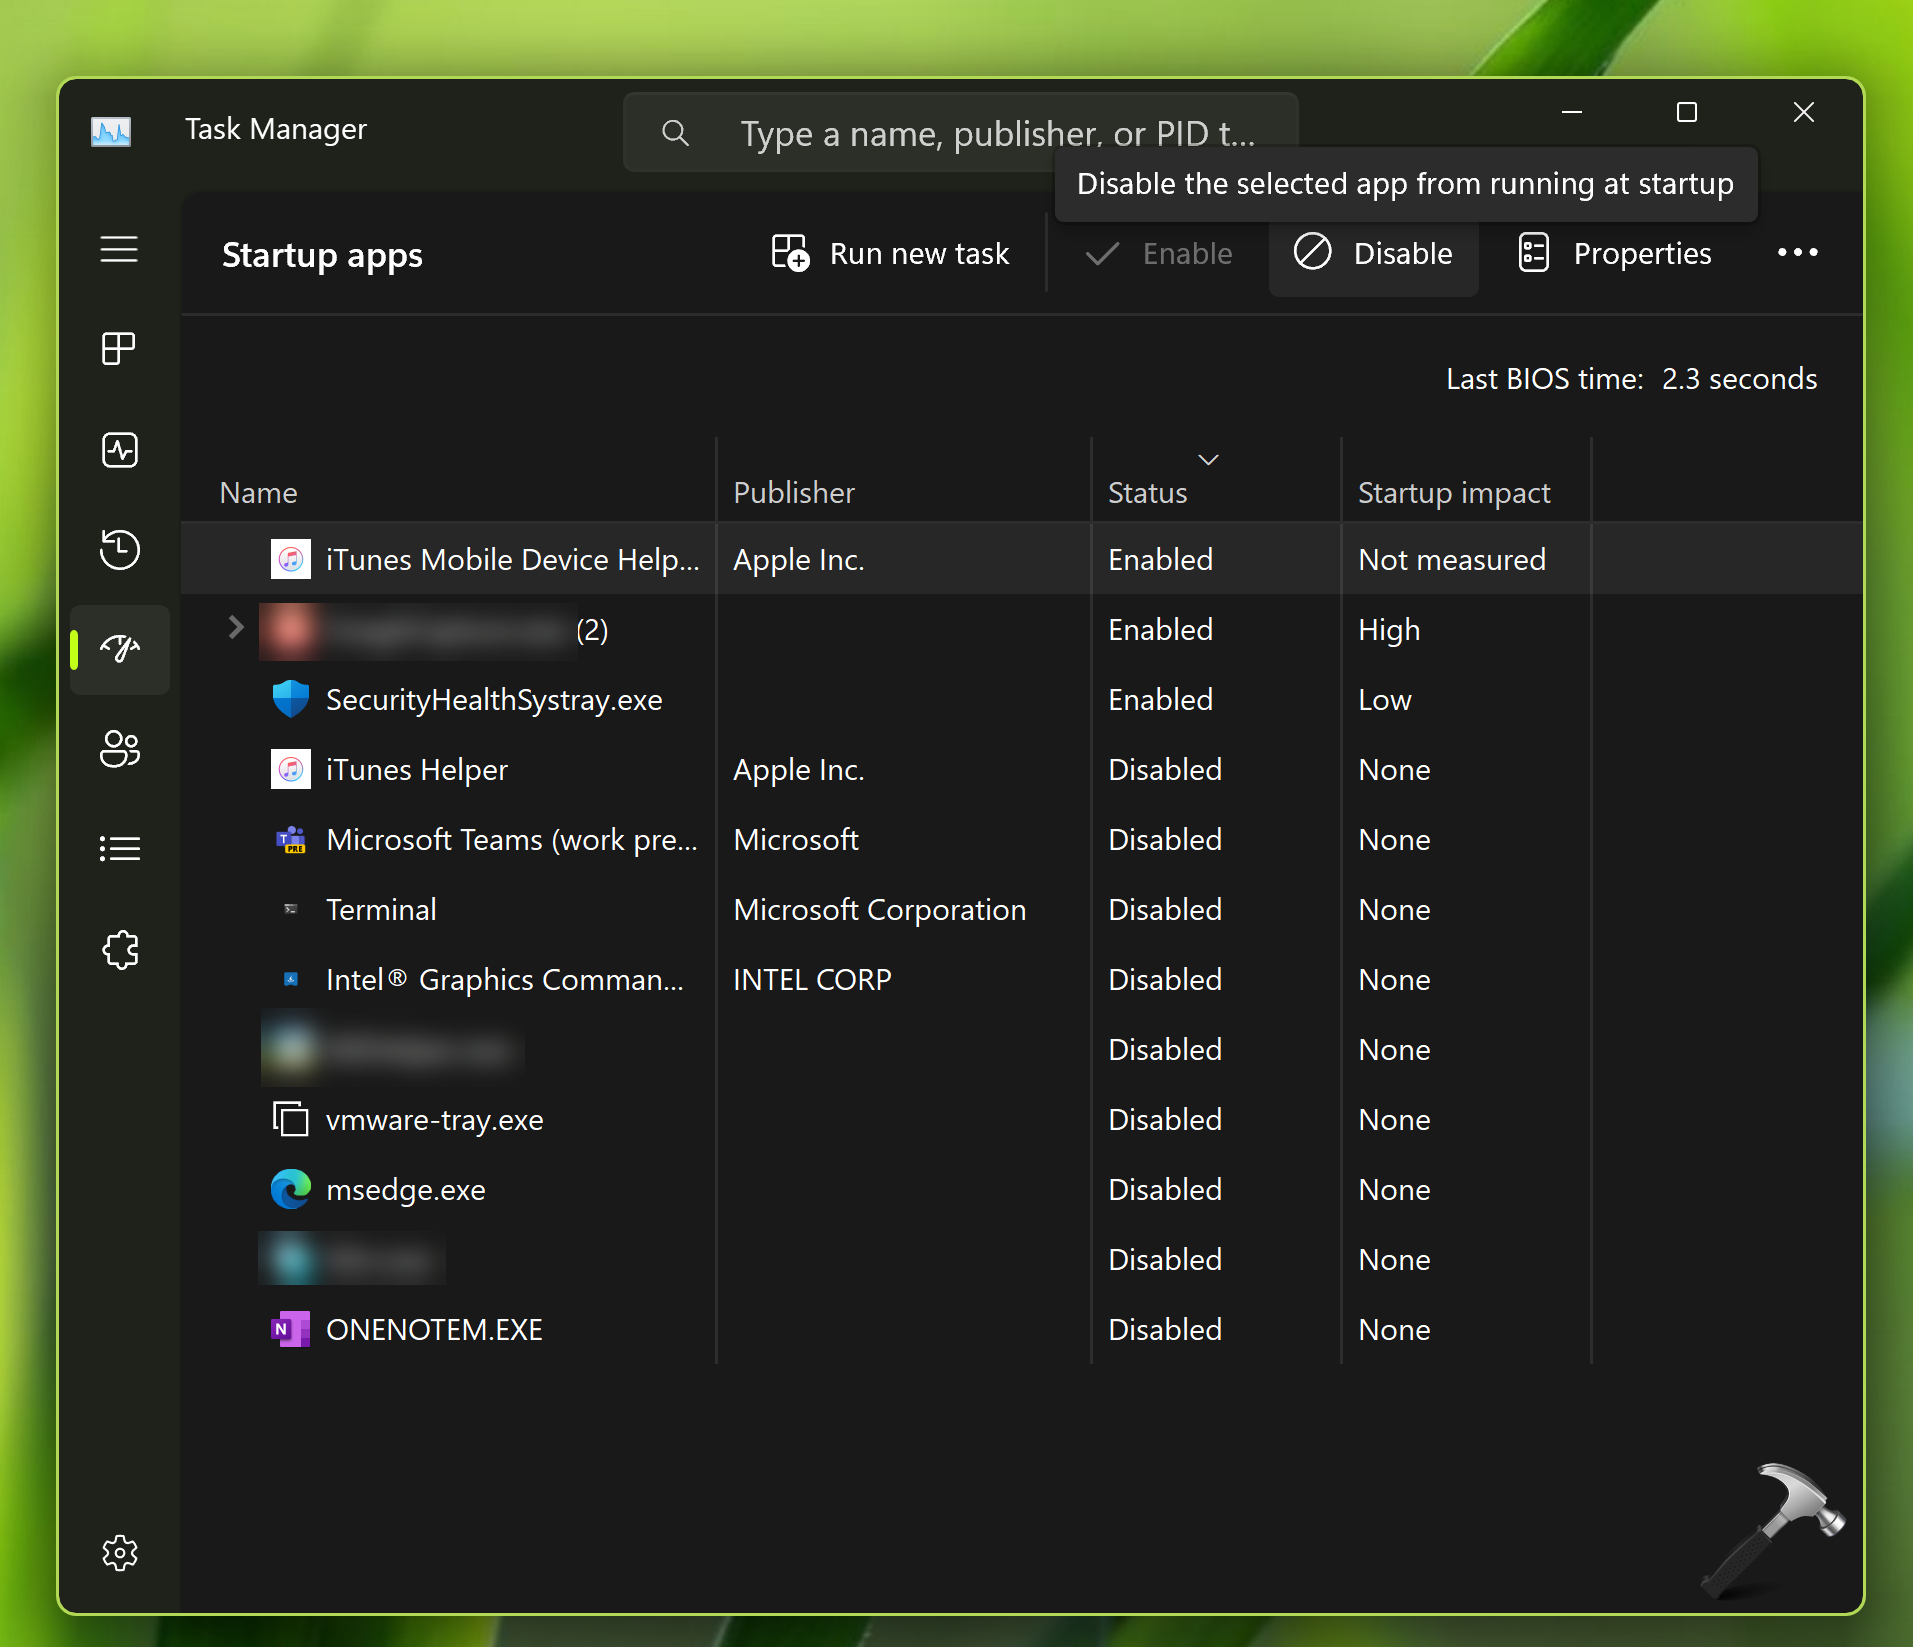Select the Startup apps sidebar icon
The height and width of the screenshot is (1647, 1913).
click(119, 649)
